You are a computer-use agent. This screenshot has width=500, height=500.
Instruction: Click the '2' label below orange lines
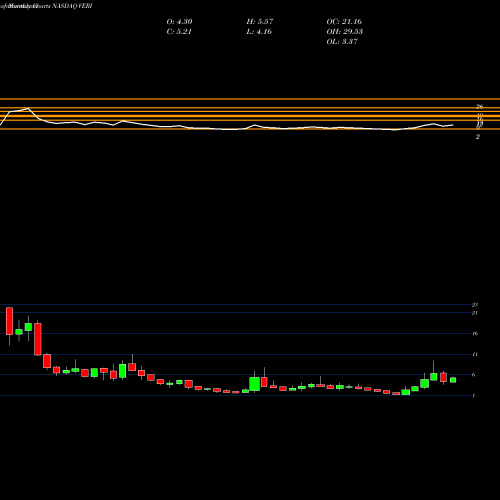[478, 137]
